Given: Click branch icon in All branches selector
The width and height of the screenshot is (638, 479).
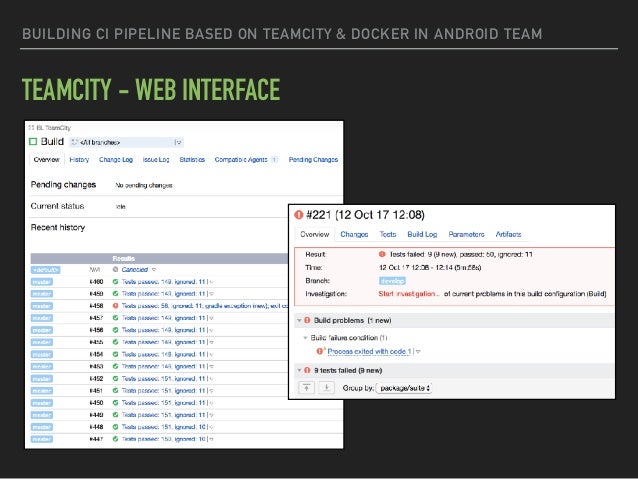Looking at the screenshot, I should (74, 142).
